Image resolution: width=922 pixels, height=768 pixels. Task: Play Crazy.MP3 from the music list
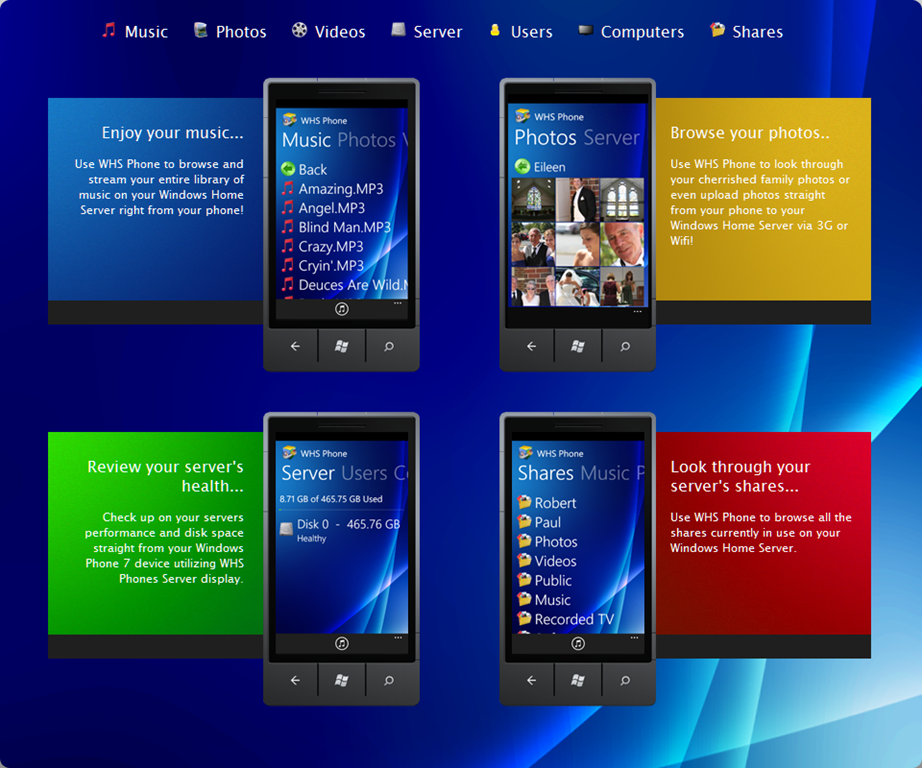click(322, 246)
